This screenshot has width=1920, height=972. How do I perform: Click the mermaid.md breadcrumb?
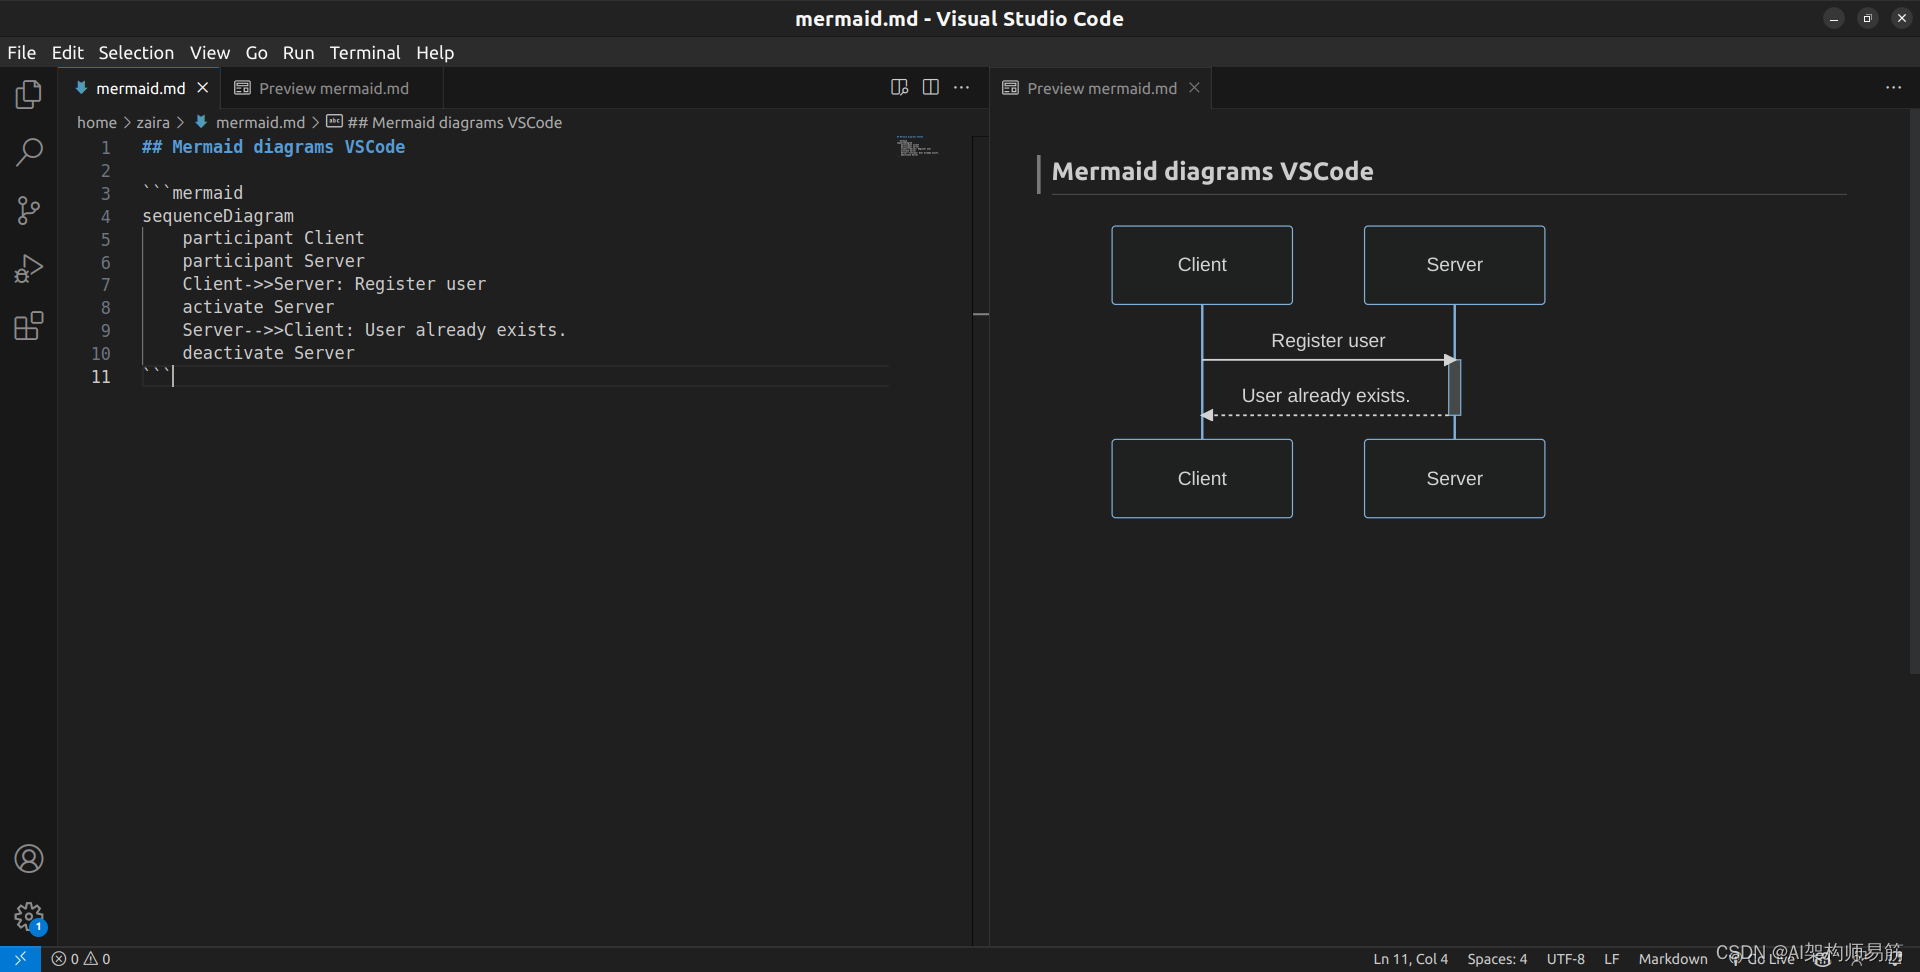click(260, 122)
